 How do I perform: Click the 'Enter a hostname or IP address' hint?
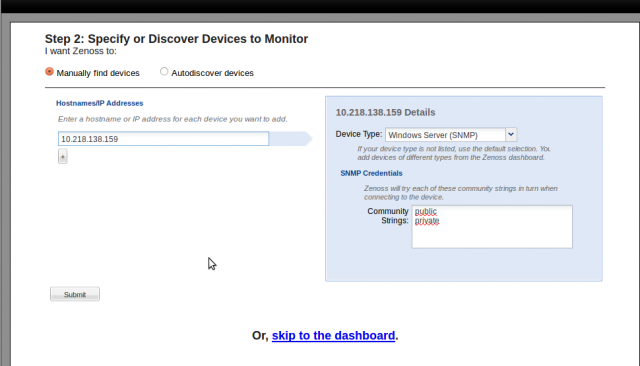173,119
